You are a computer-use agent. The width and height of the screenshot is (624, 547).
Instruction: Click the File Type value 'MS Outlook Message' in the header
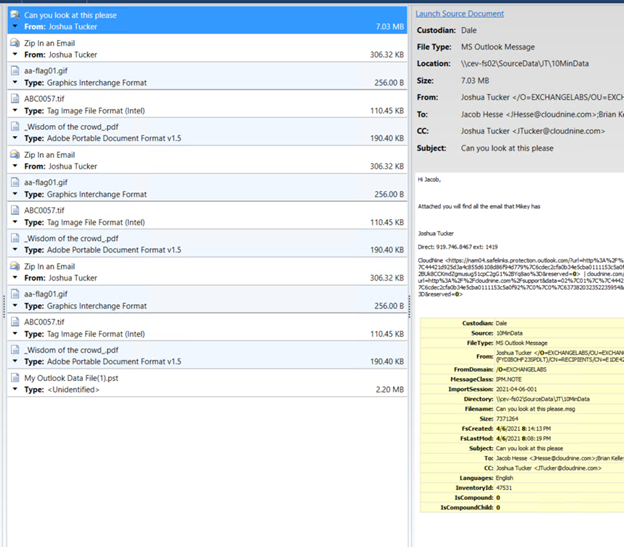pos(498,47)
